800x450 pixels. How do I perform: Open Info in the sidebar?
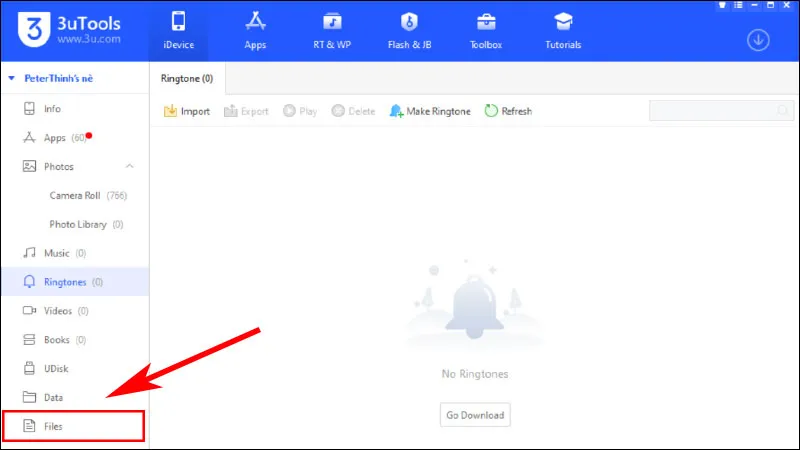pyautogui.click(x=54, y=108)
